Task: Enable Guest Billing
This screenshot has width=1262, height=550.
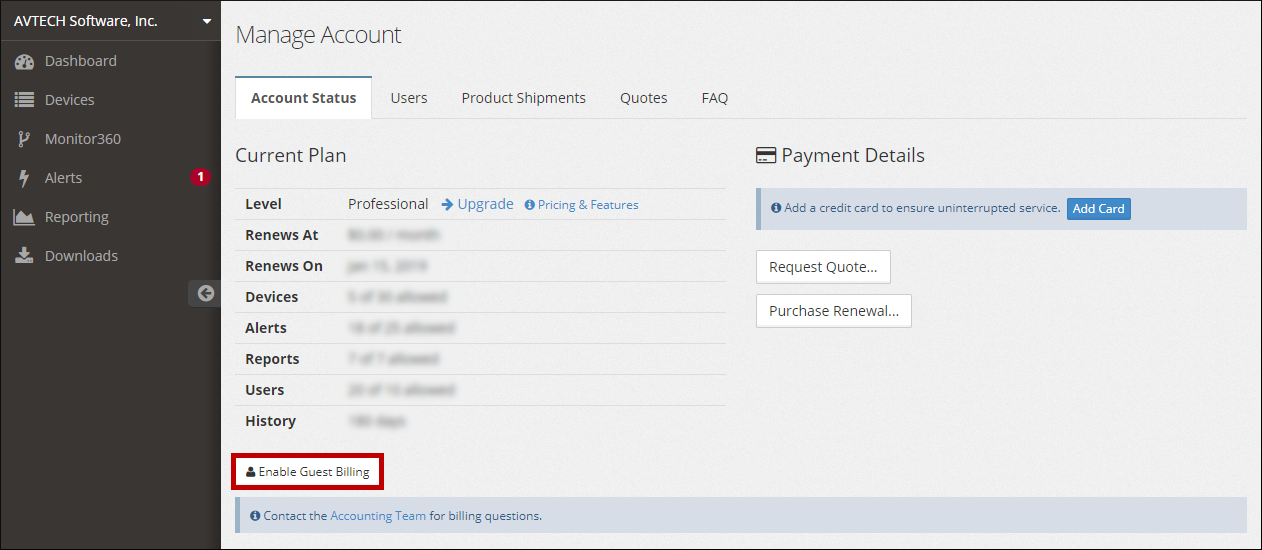Action: click(x=308, y=472)
